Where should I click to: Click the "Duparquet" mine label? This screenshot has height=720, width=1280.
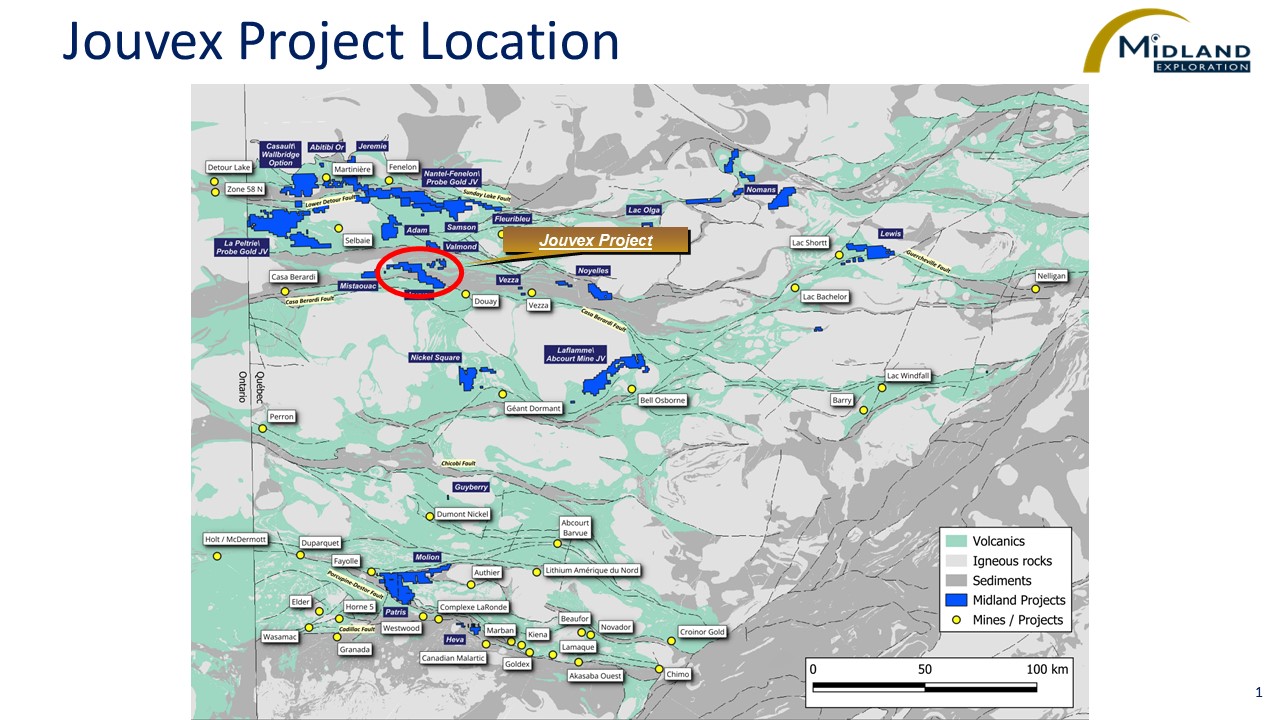(x=321, y=543)
